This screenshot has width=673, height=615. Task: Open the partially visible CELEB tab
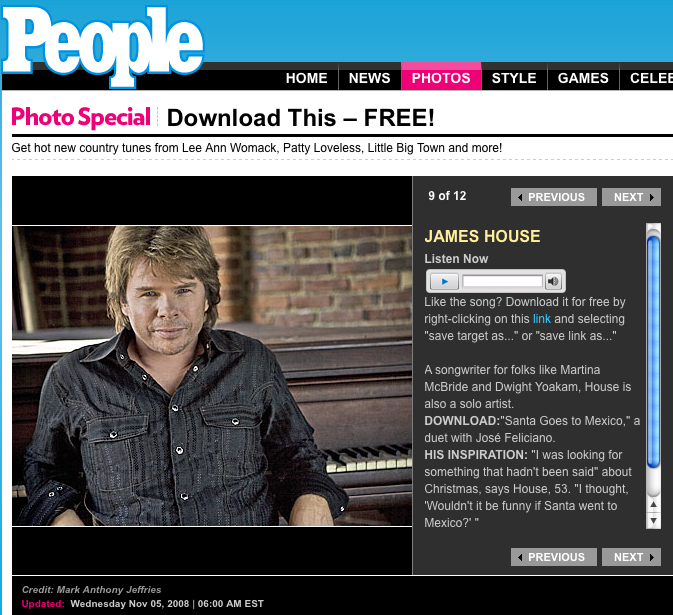[646, 78]
